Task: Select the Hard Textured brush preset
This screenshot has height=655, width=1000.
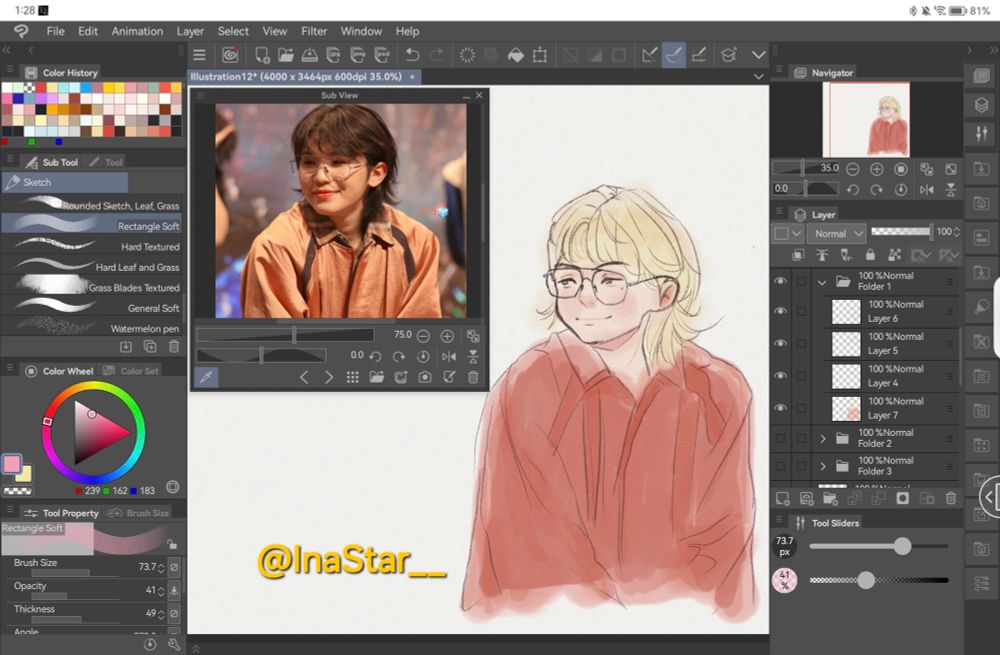Action: [95, 247]
